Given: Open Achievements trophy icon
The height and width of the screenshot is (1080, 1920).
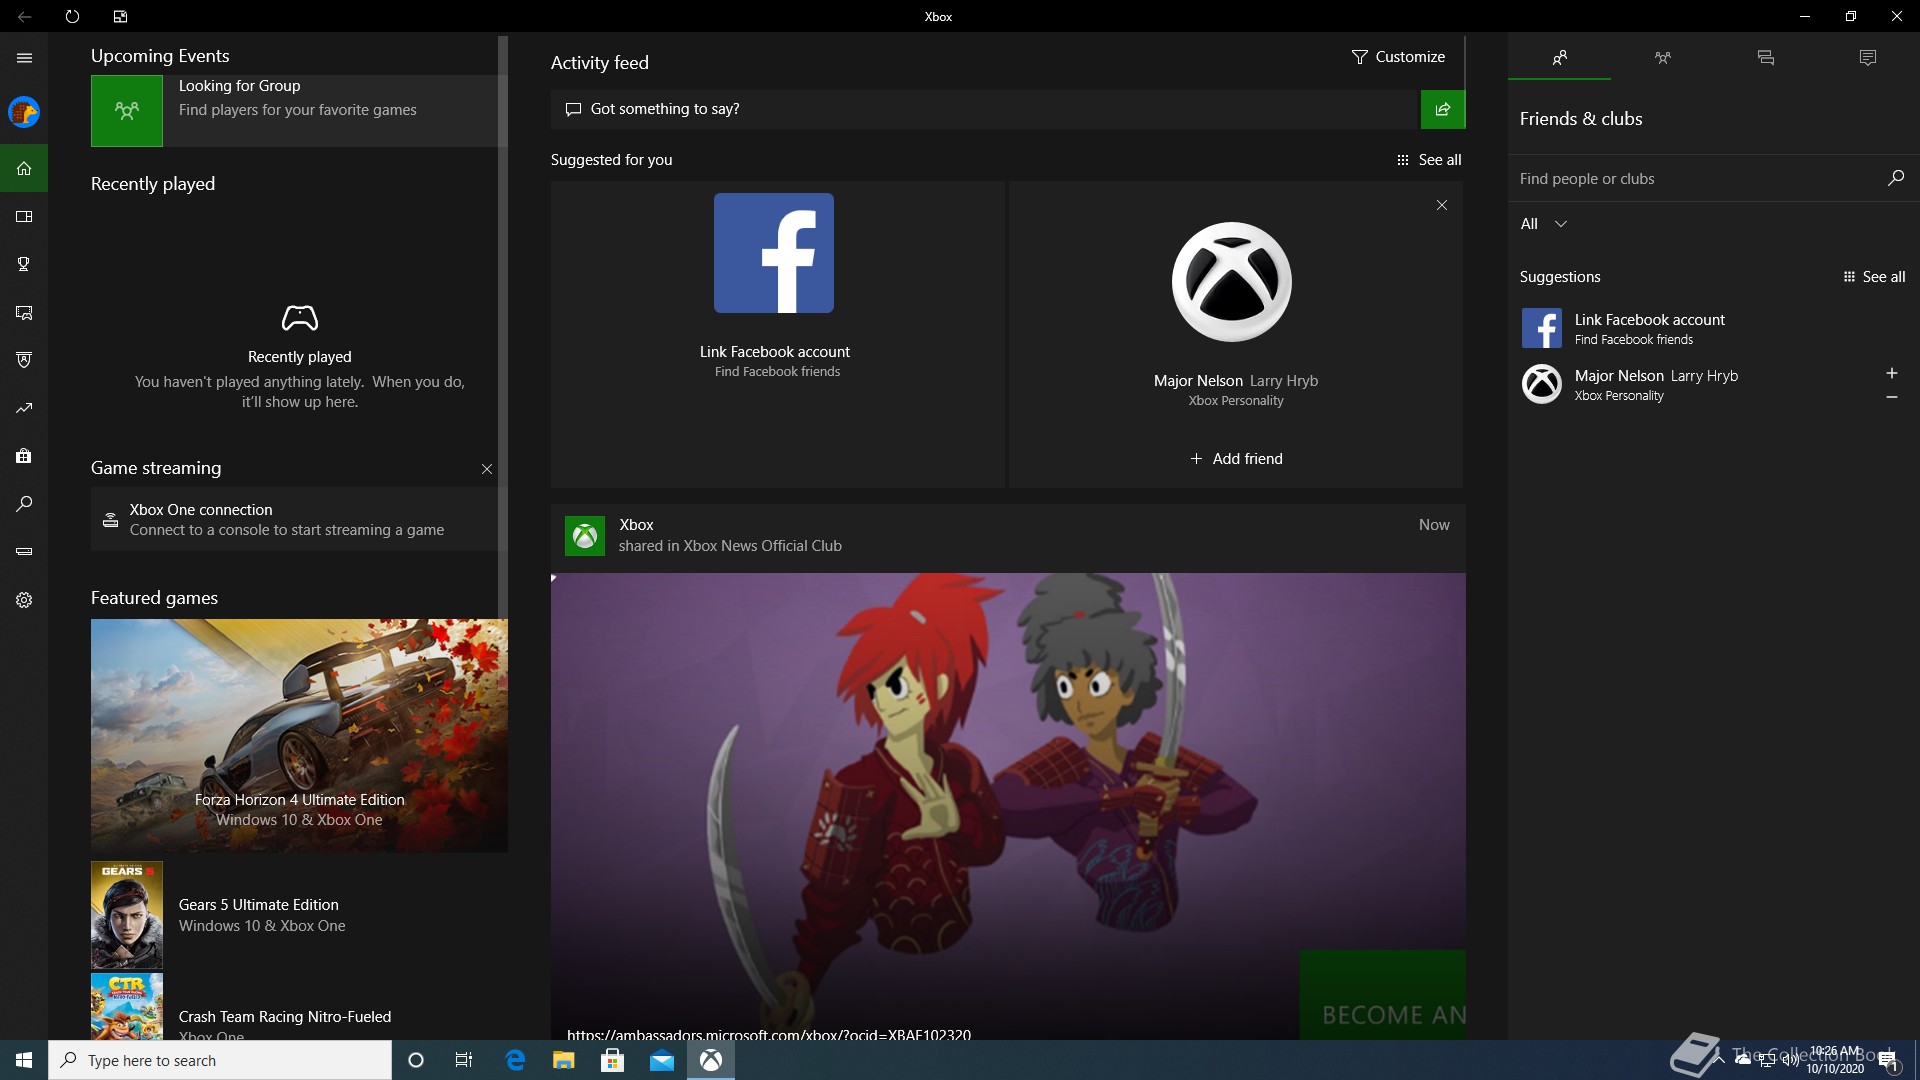Looking at the screenshot, I should (24, 264).
